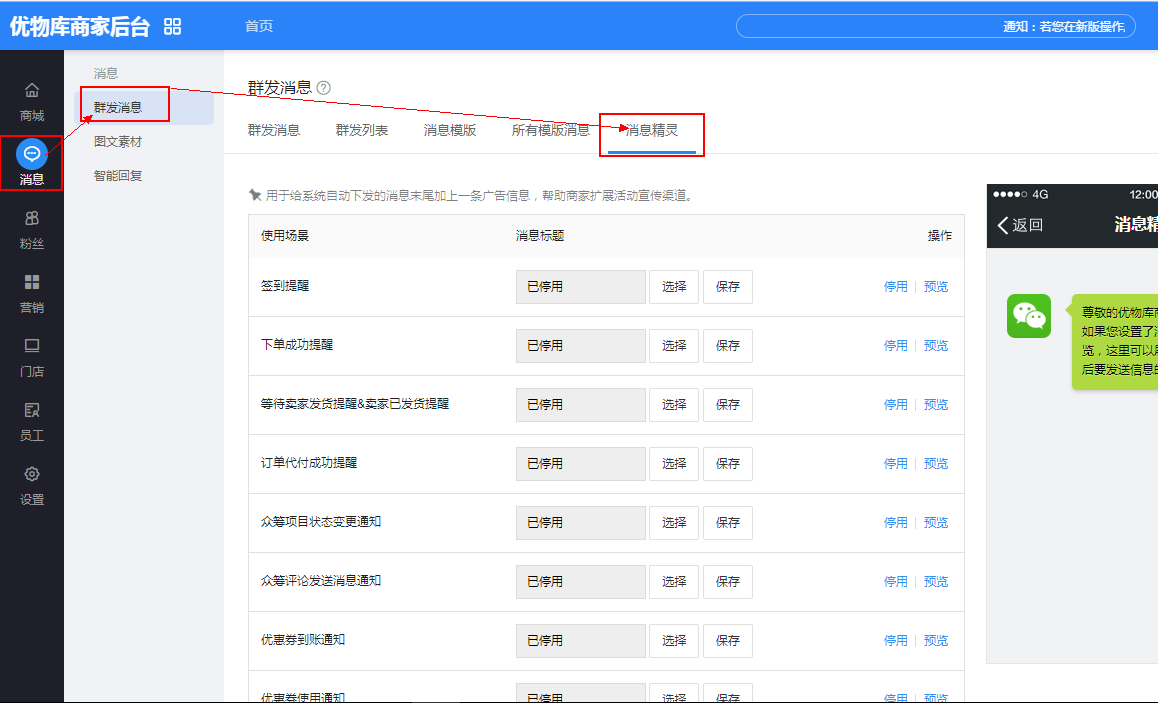
Task: Switch to the 消息模版 tab
Action: click(450, 130)
